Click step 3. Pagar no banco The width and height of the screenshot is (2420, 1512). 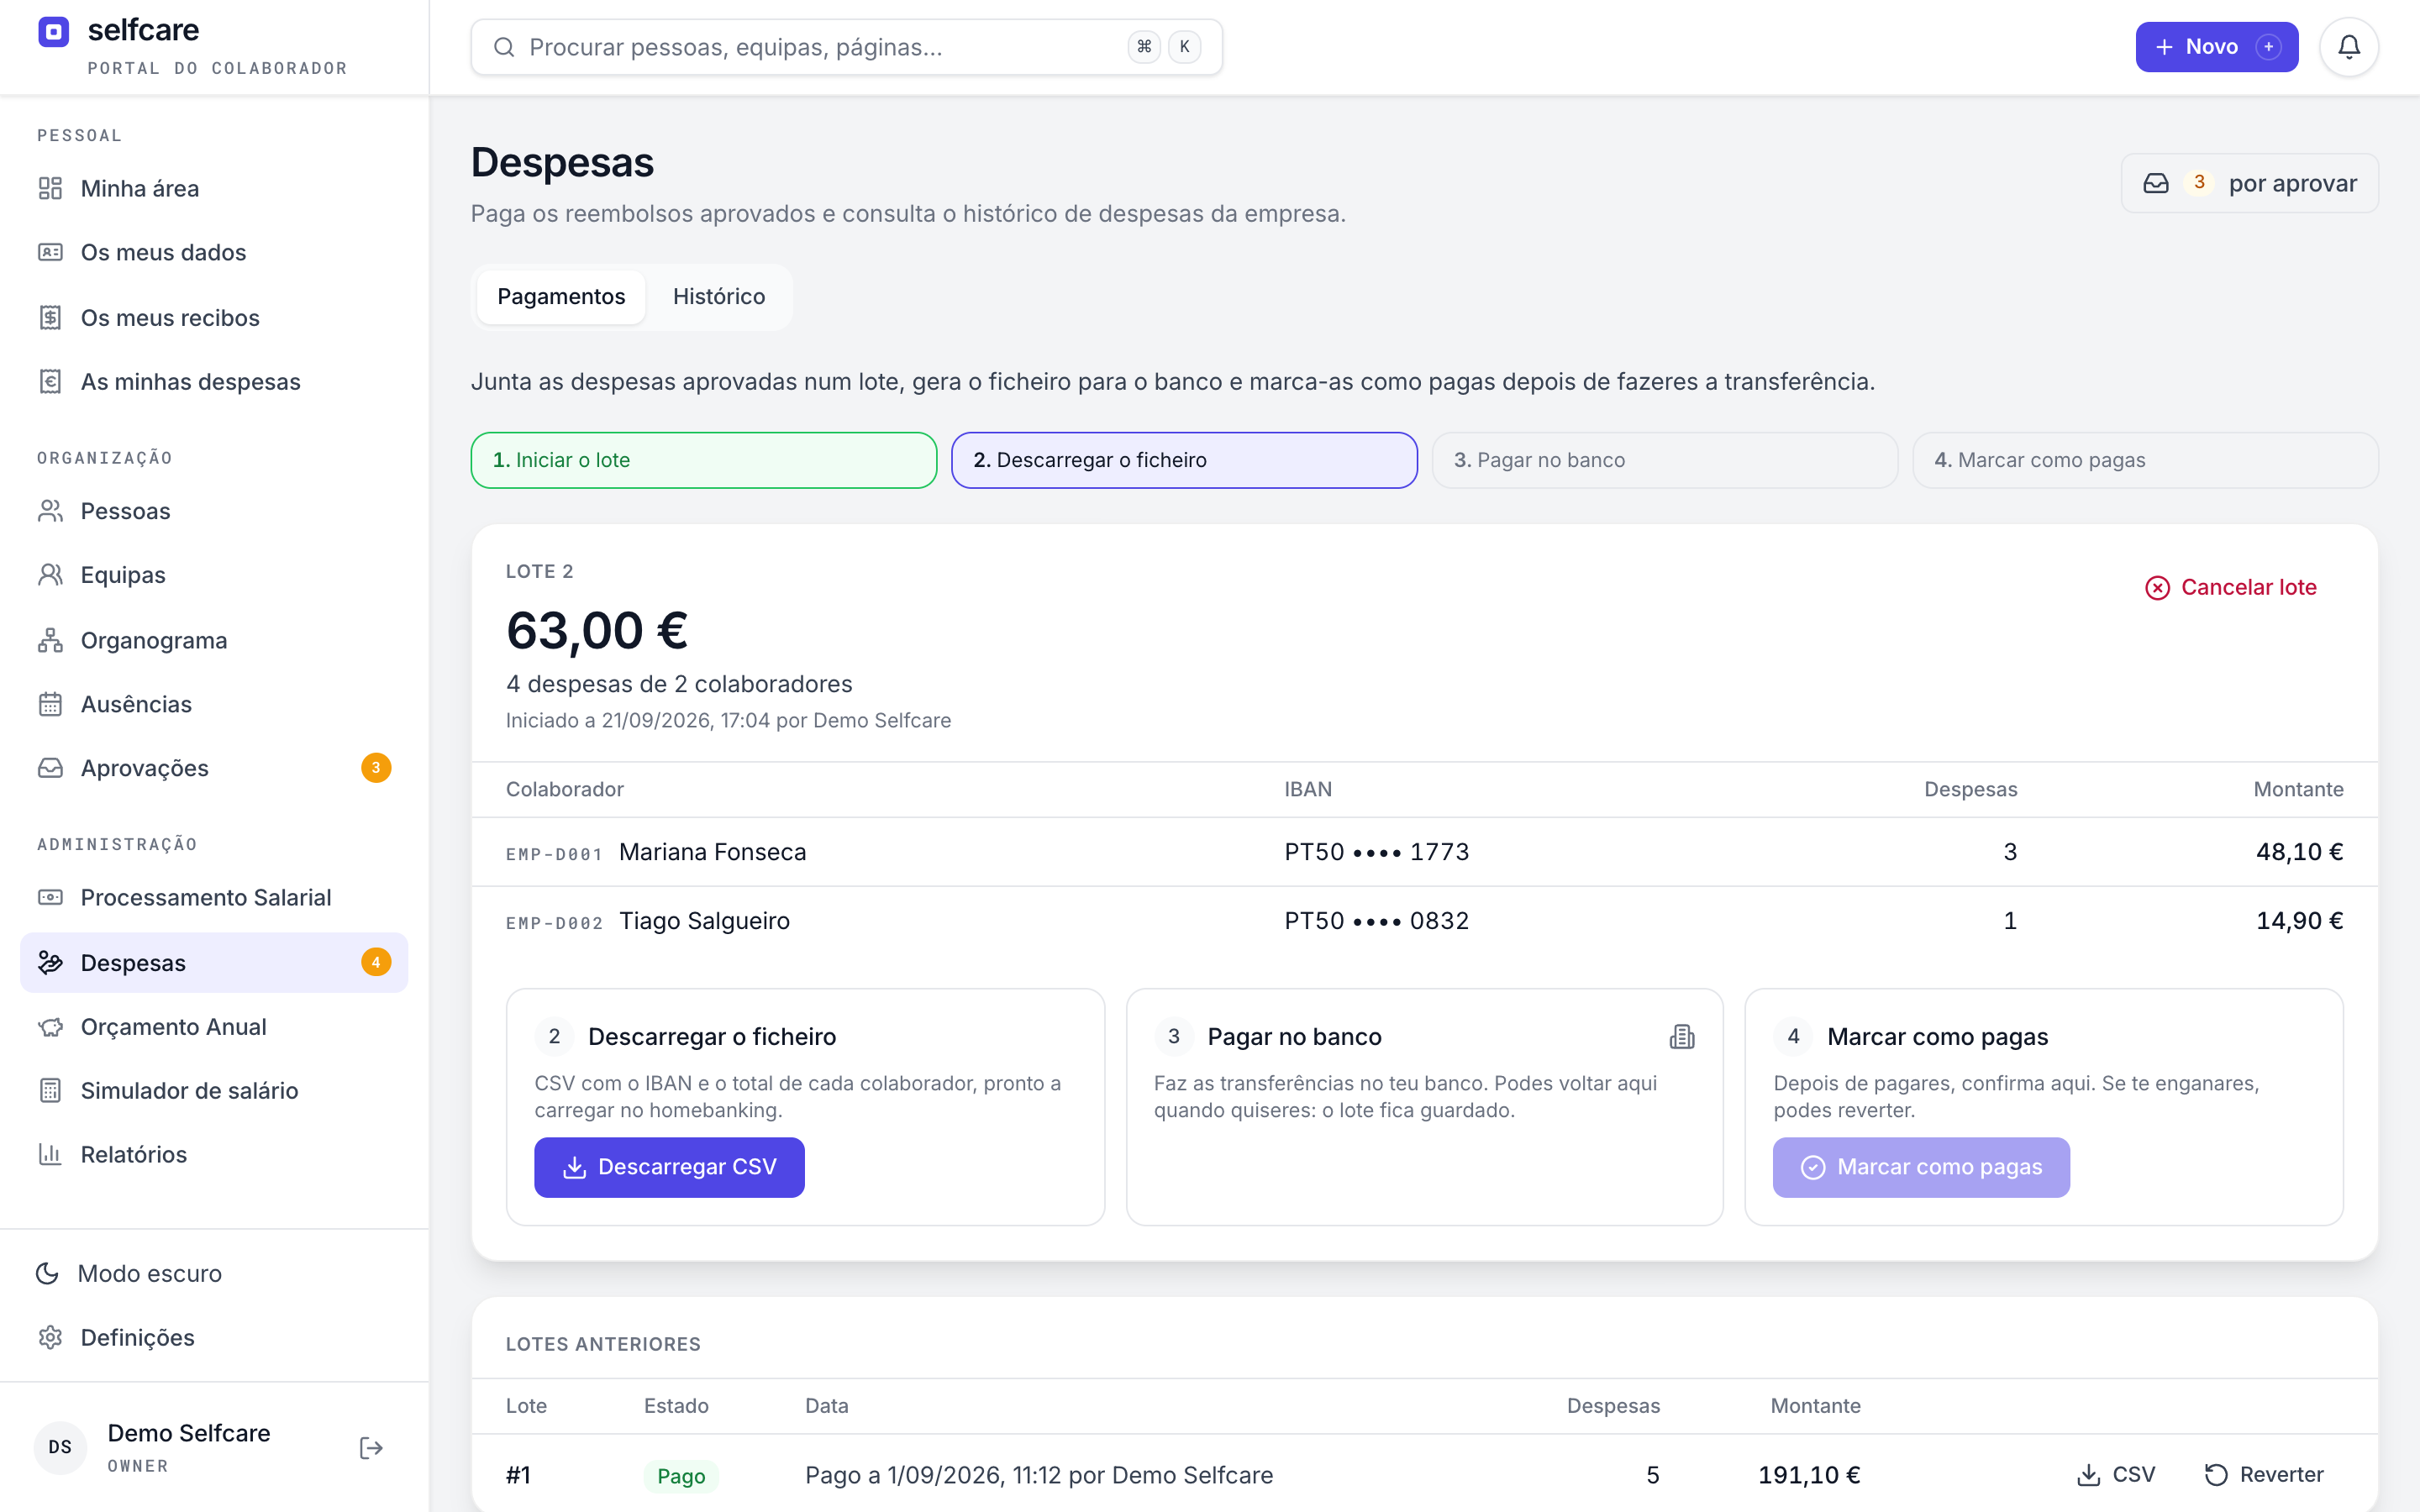click(1665, 460)
